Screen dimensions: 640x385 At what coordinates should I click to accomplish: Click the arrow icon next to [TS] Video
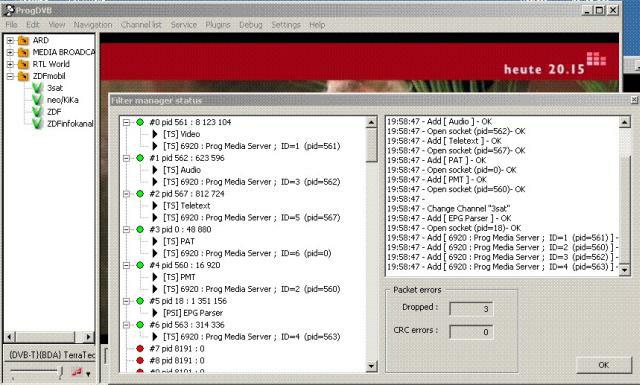coord(155,134)
